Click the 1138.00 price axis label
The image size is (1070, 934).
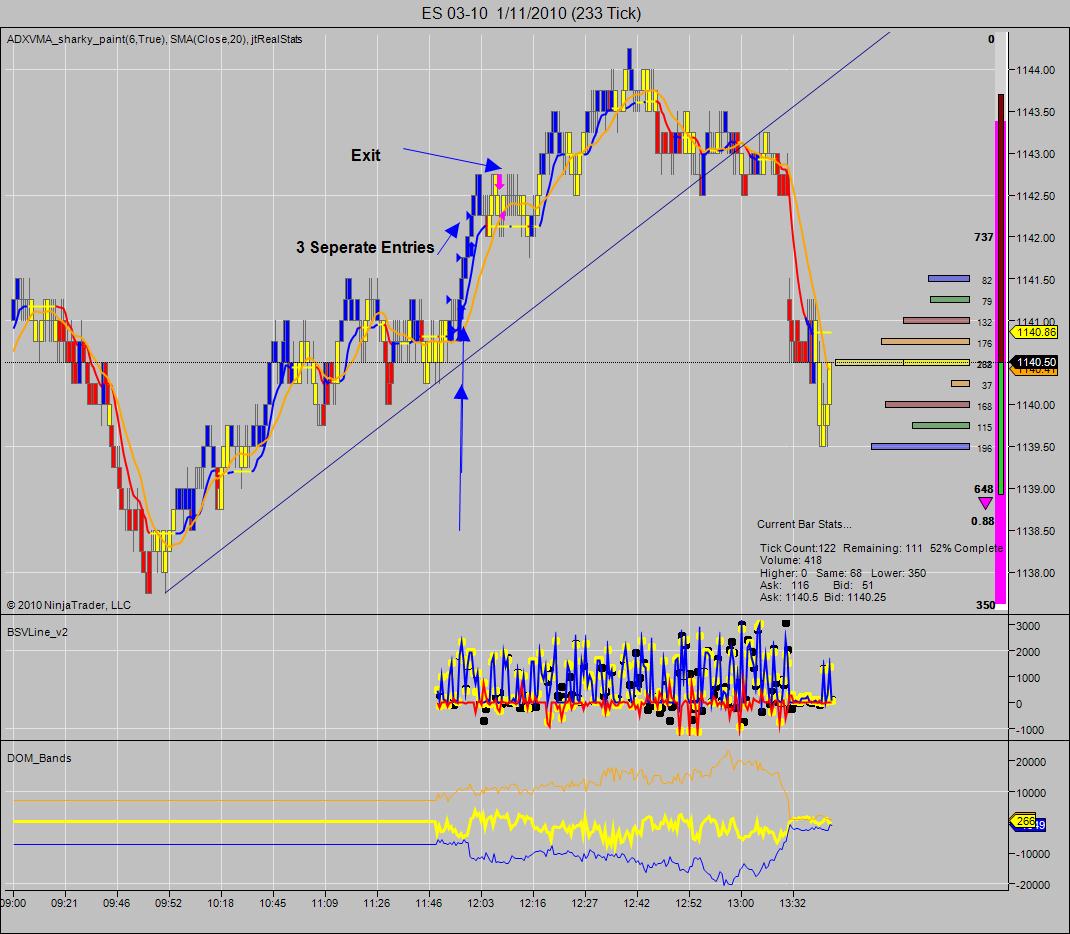(x=1035, y=574)
